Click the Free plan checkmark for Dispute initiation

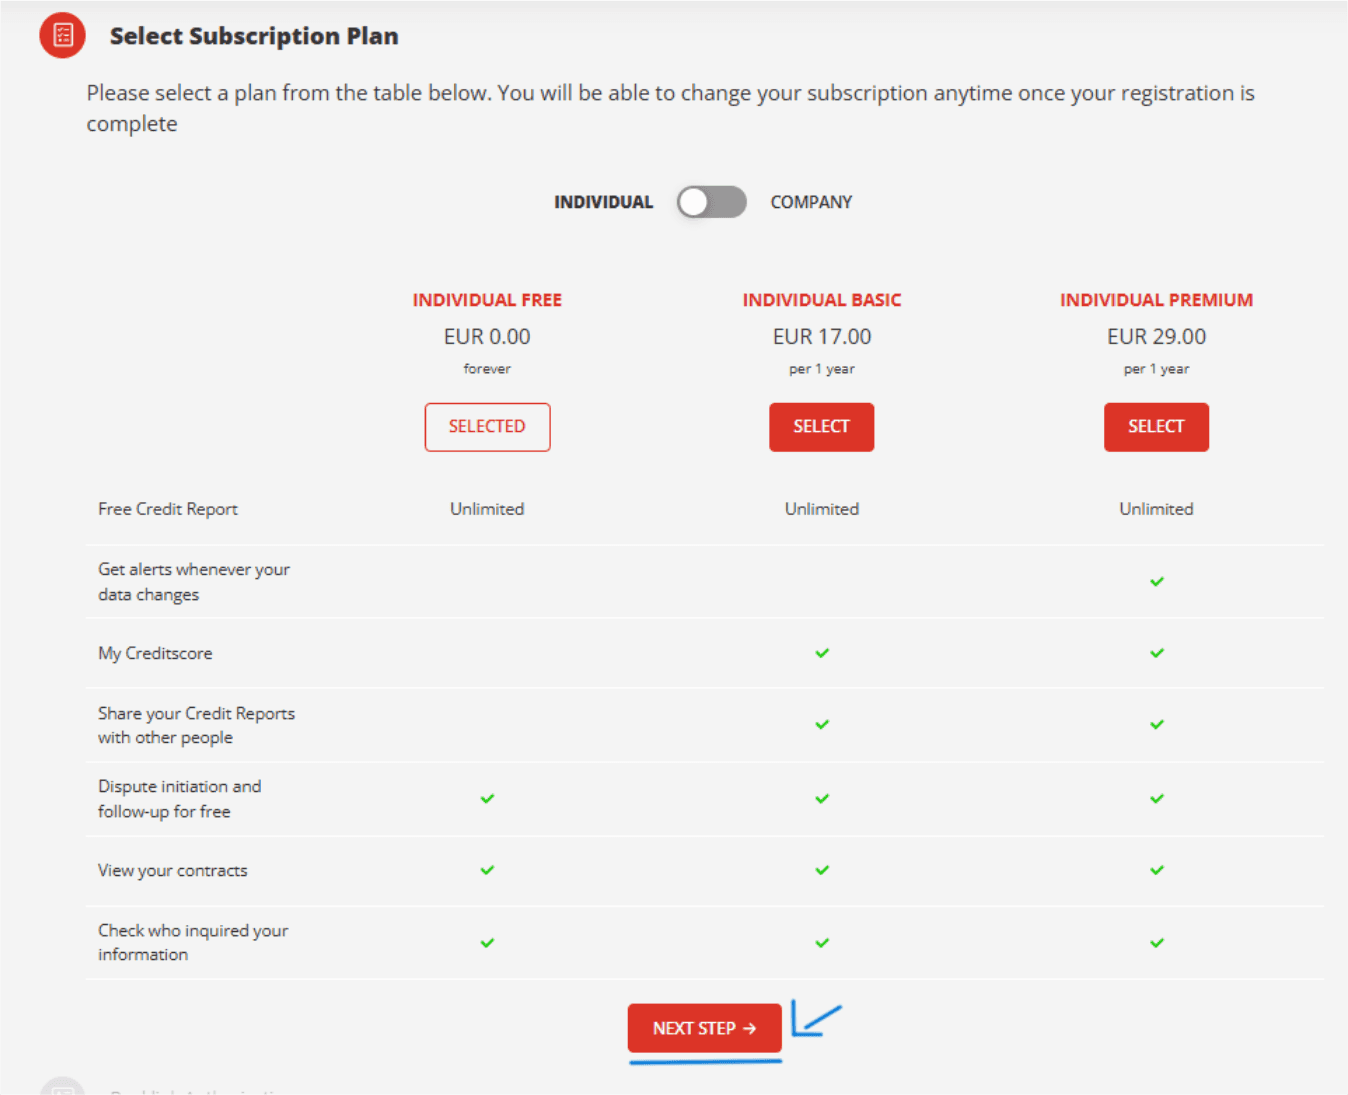click(x=487, y=799)
